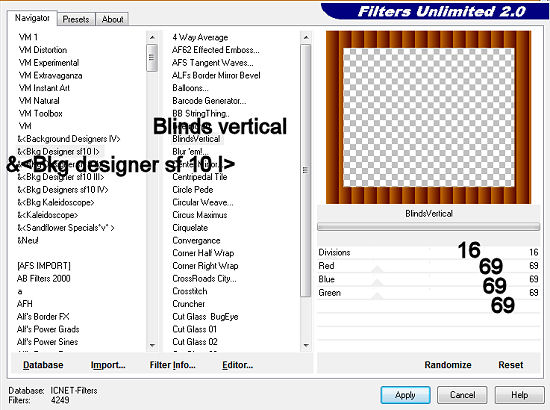The height and width of the screenshot is (410, 550).
Task: Click the Apply button
Action: [405, 395]
